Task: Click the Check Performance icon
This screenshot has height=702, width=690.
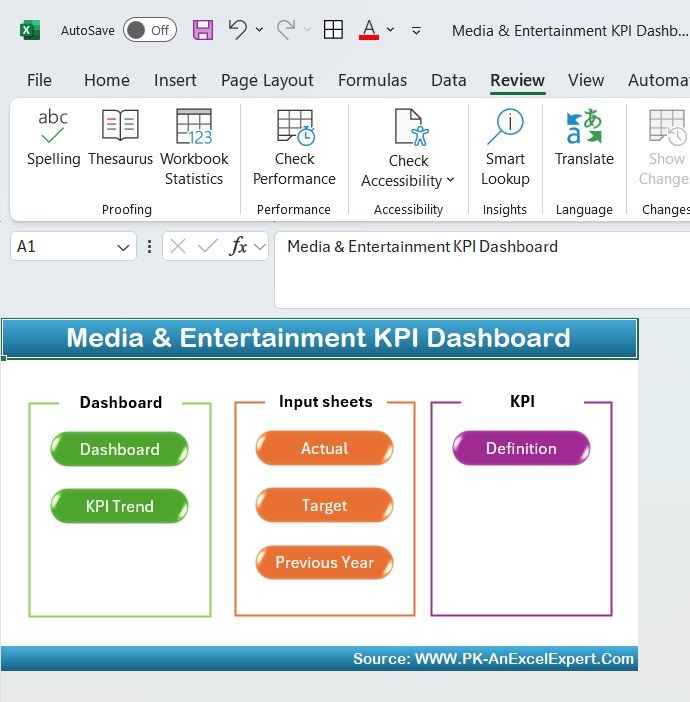Action: click(295, 125)
